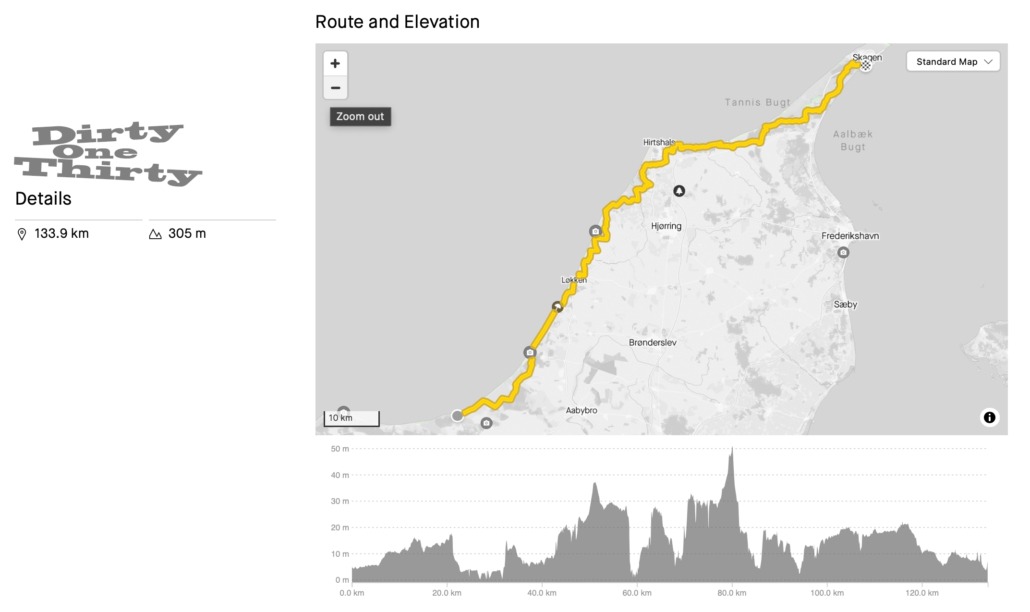Click the elevation peak near 80 km
The height and width of the screenshot is (612, 1030).
(x=732, y=452)
